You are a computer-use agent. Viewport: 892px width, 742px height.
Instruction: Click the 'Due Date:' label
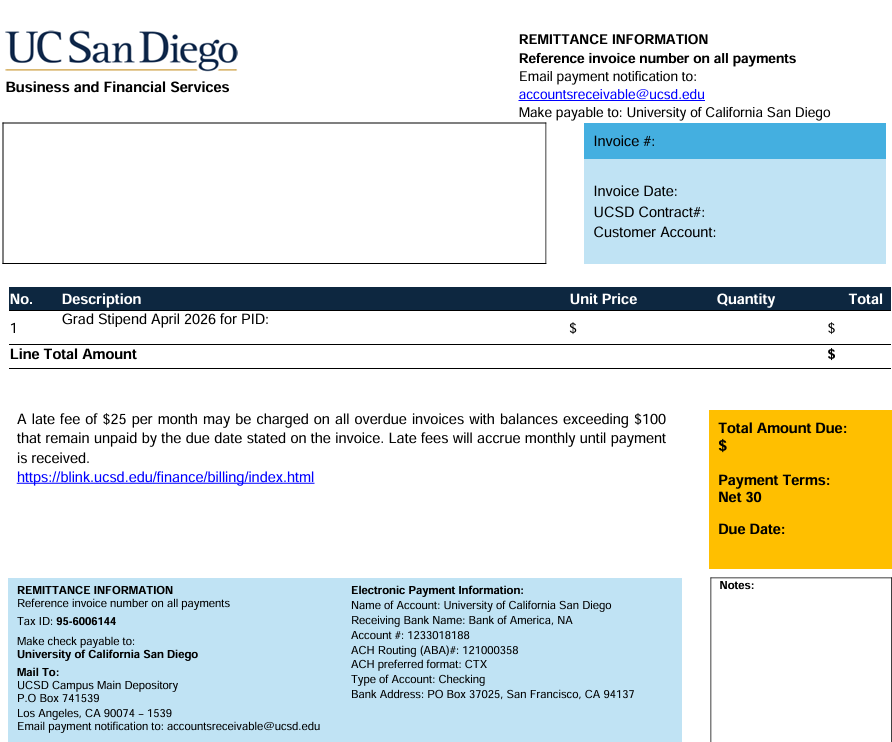pyautogui.click(x=751, y=529)
